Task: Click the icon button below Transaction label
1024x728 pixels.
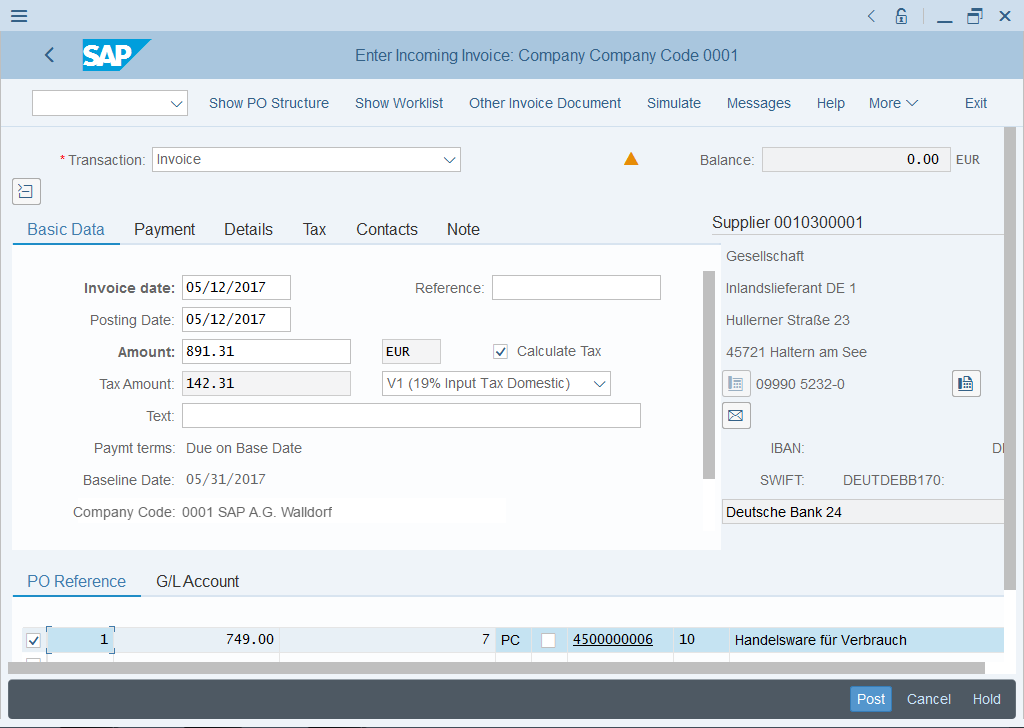Action: tap(26, 191)
